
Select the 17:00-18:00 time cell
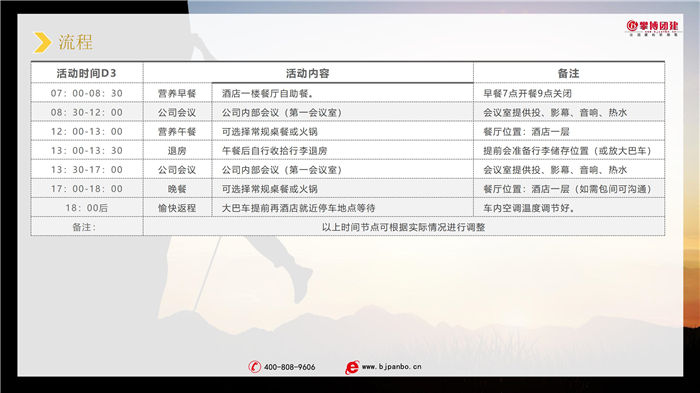(x=87, y=188)
